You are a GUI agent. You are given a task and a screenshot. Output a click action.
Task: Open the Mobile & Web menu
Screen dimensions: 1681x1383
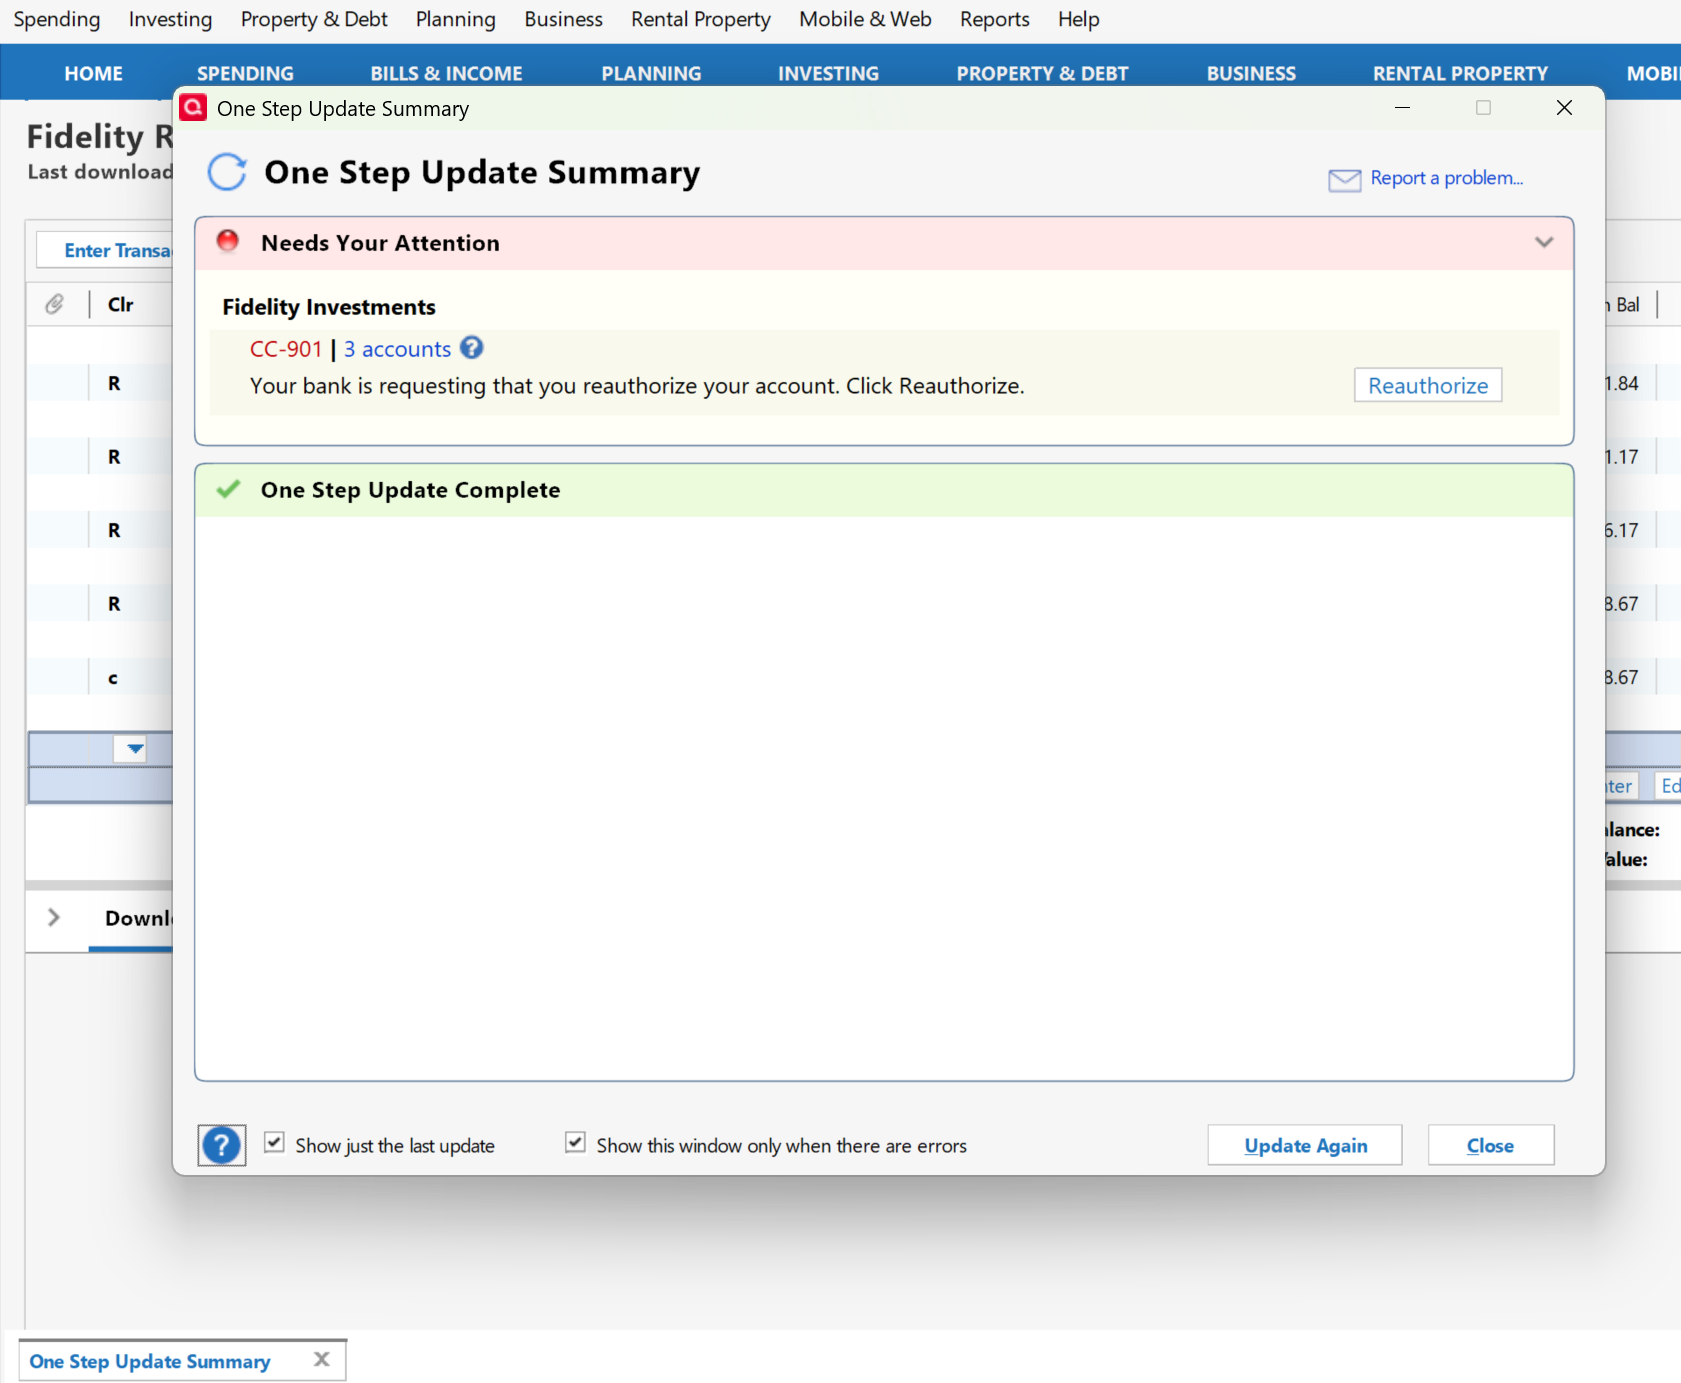coord(865,19)
